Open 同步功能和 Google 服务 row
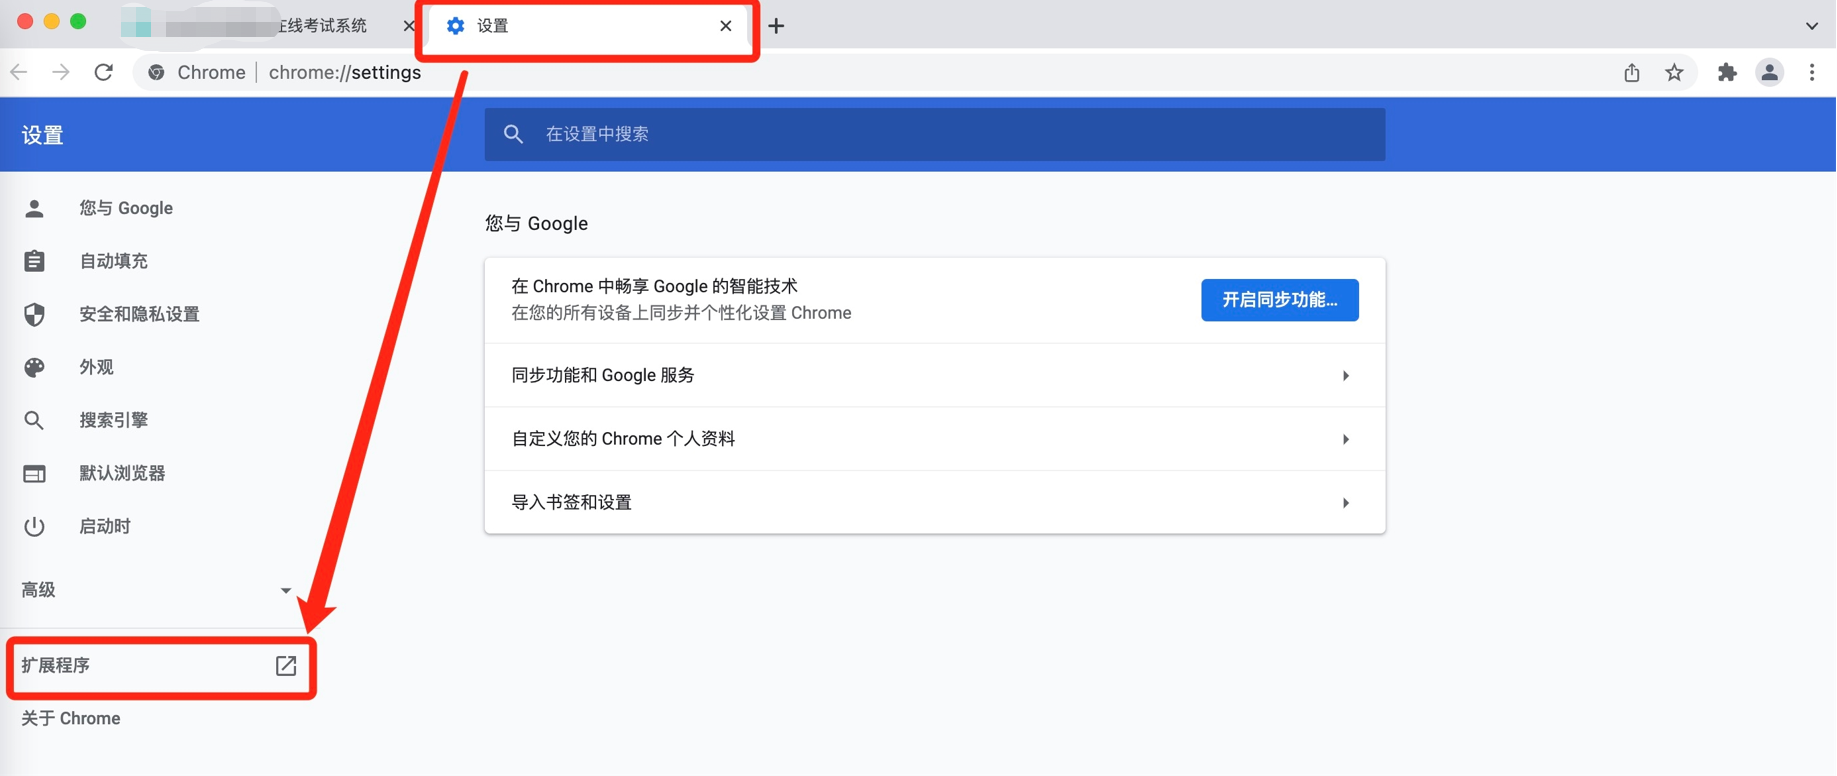The image size is (1837, 776). 935,375
